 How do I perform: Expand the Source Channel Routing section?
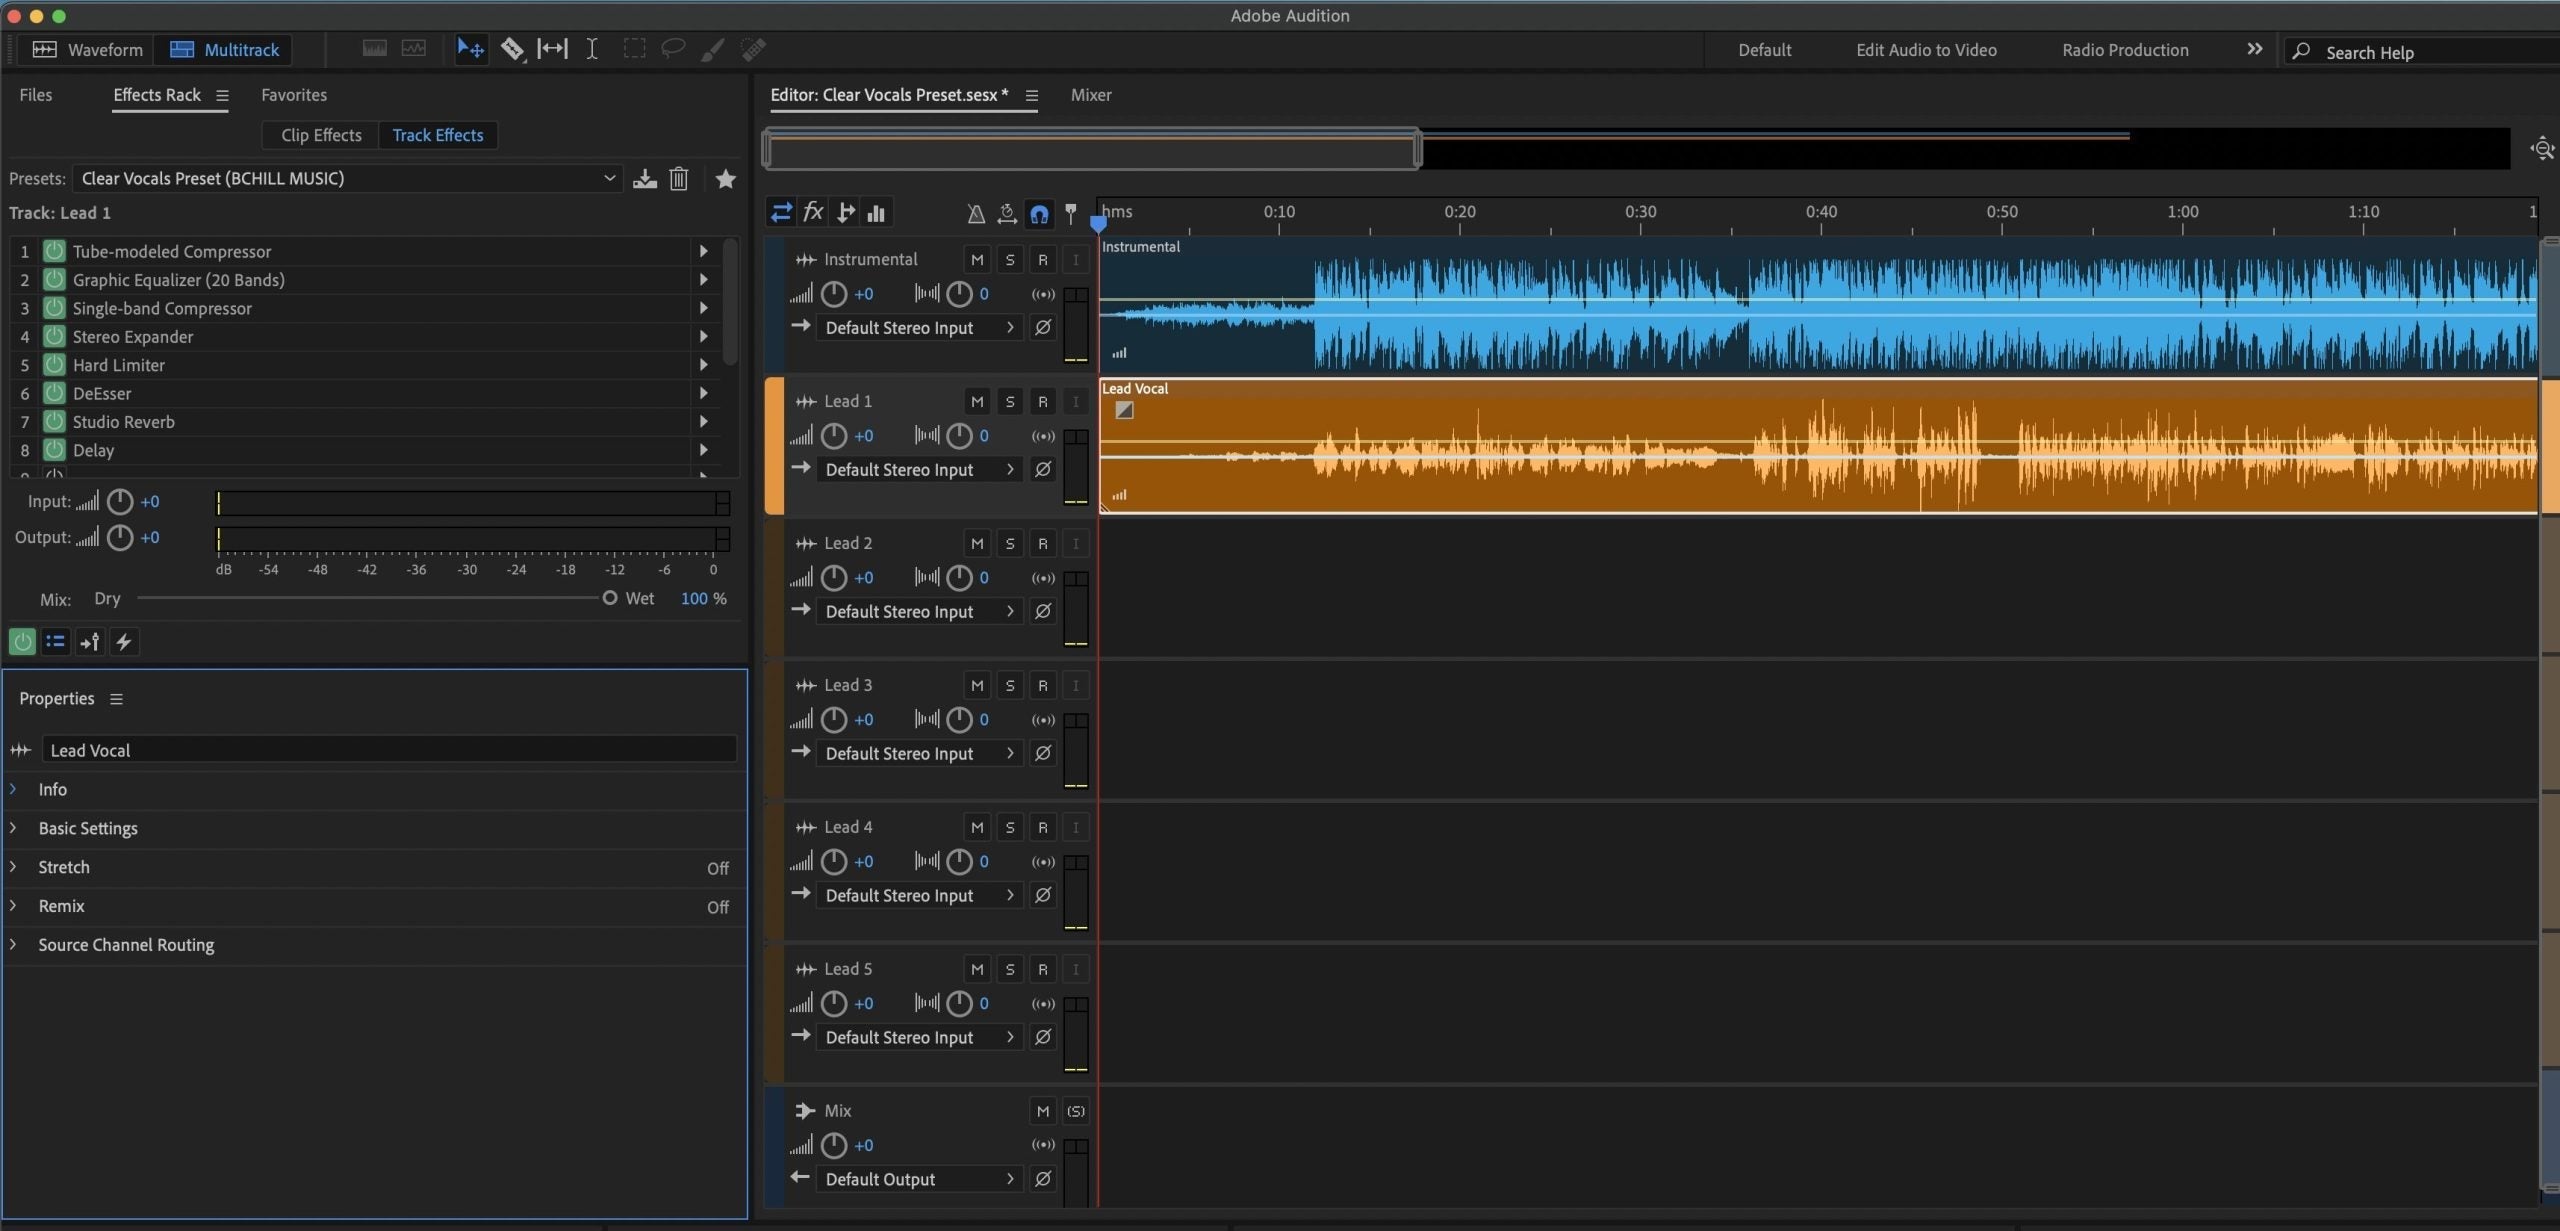point(15,944)
